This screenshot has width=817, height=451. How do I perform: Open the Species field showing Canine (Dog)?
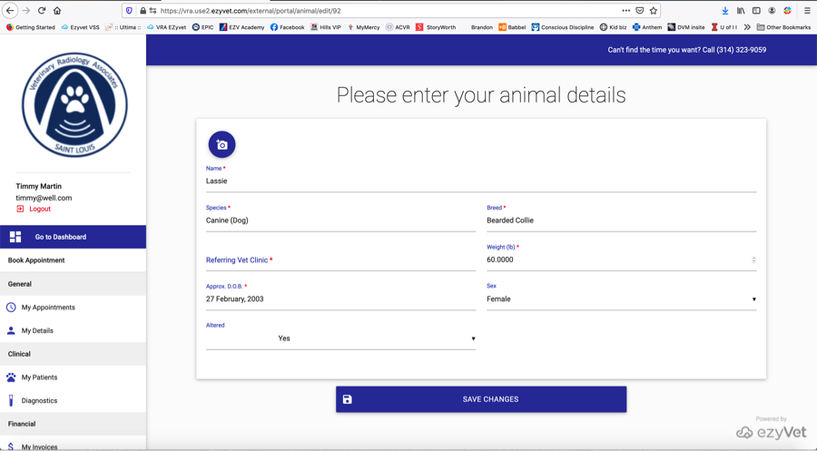340,220
